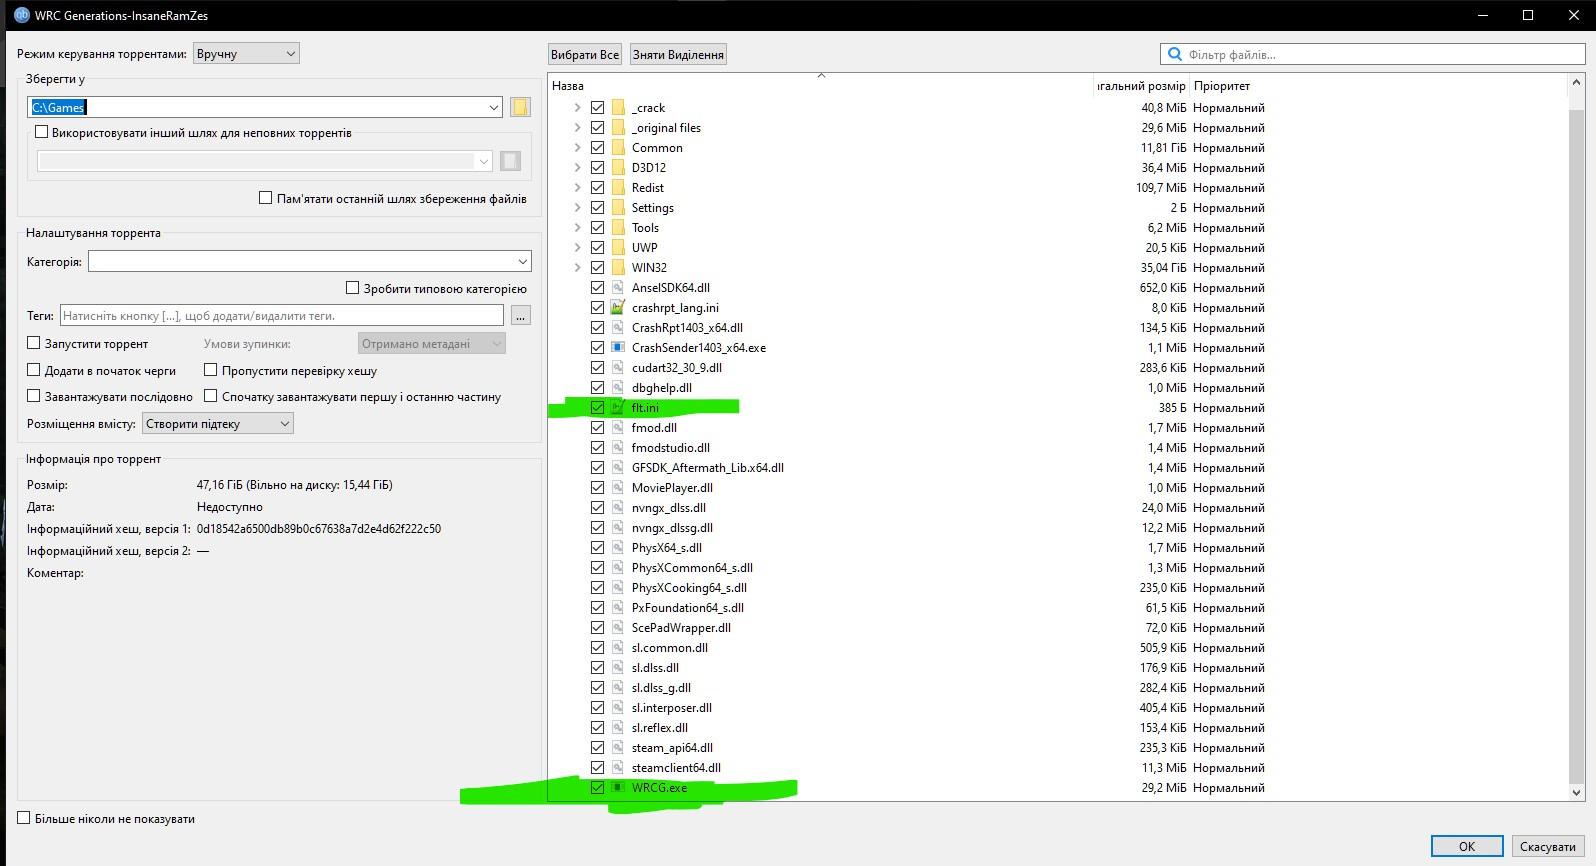Click the CrashSender1403_x64.exe file icon
Screen dimensions: 1596x866
(618, 348)
